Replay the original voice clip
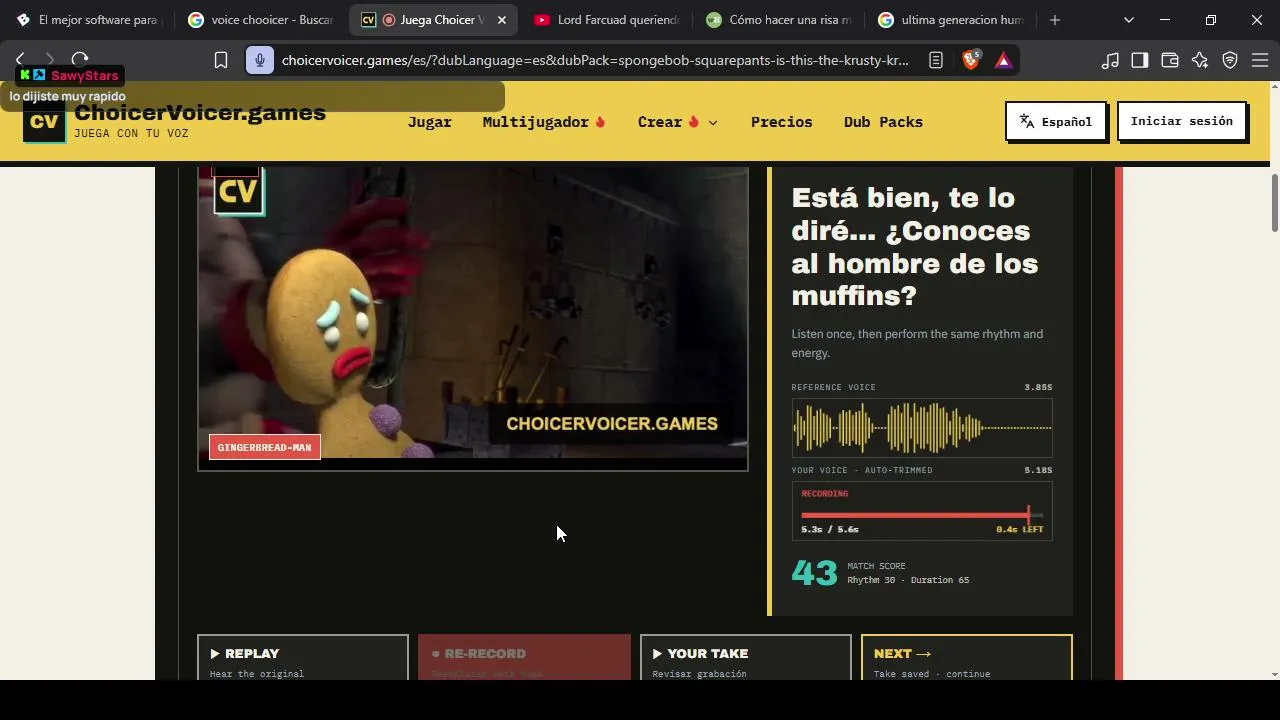Screen dimensions: 1280x720 (303, 658)
